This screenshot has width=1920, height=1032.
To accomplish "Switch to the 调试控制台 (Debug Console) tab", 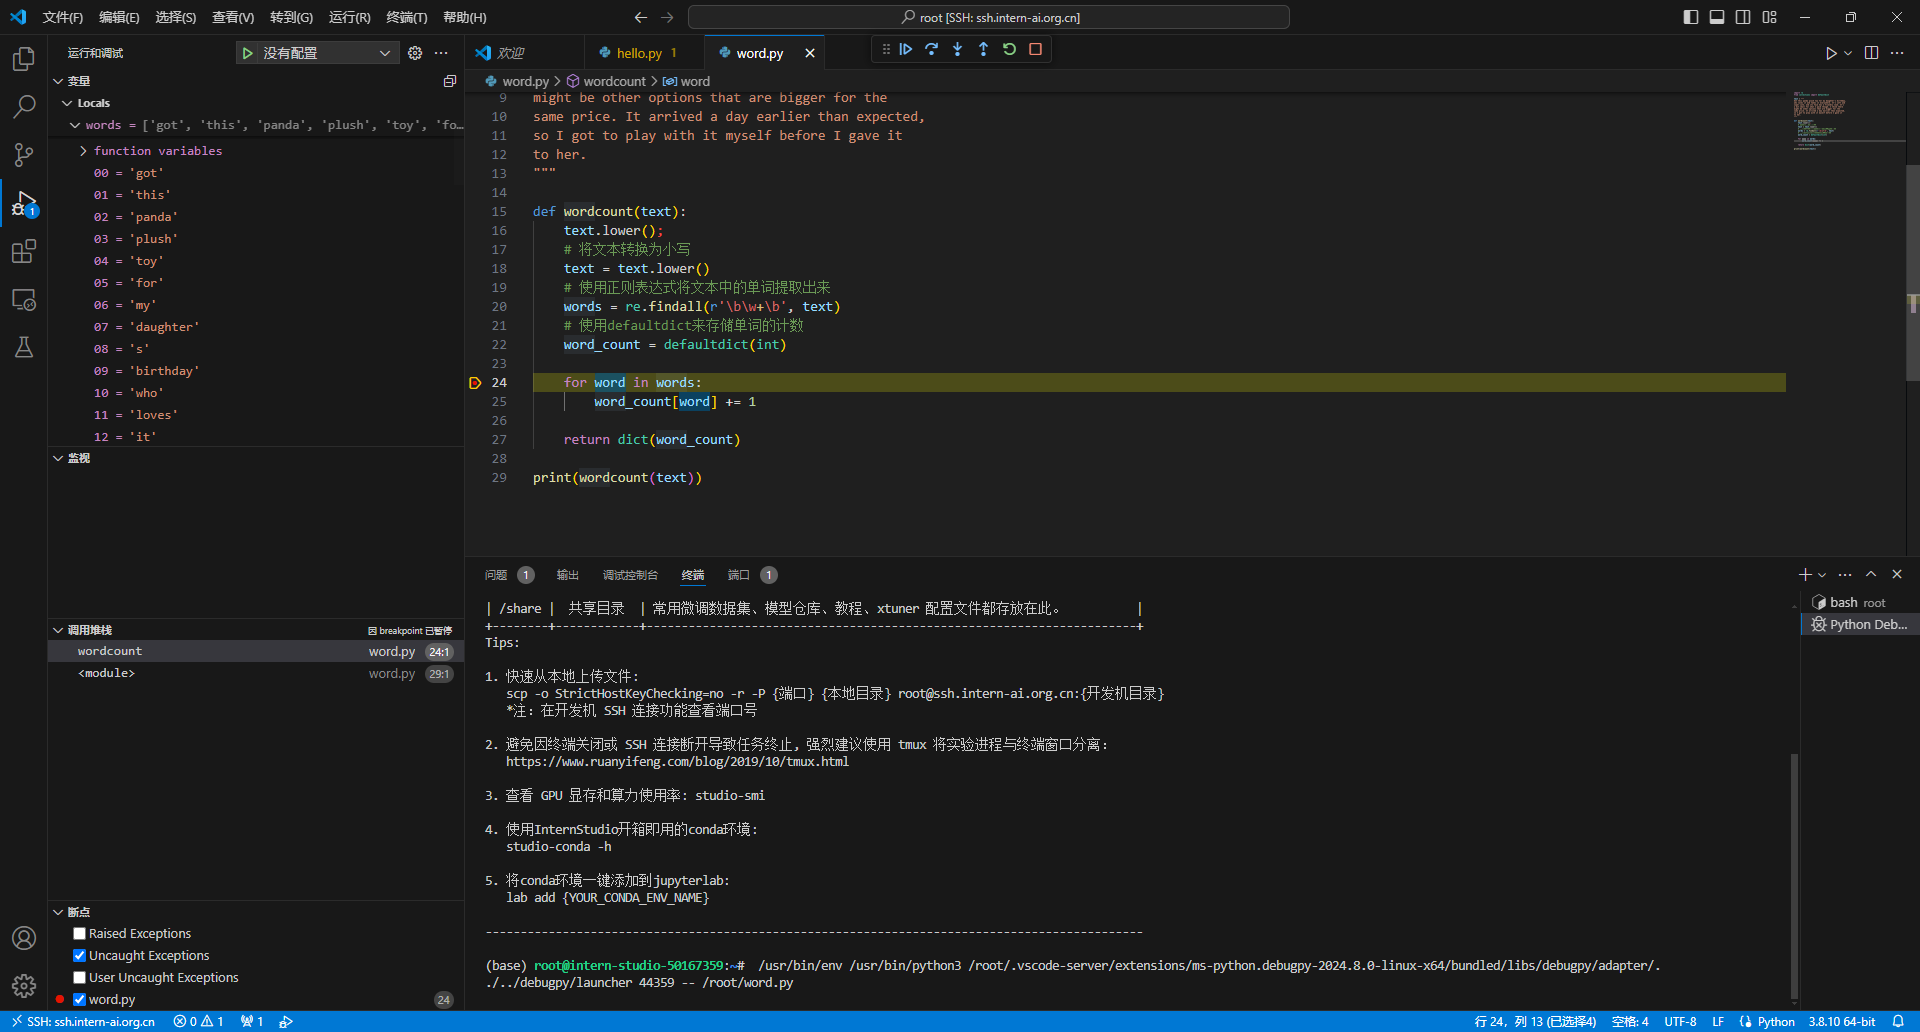I will coord(630,575).
